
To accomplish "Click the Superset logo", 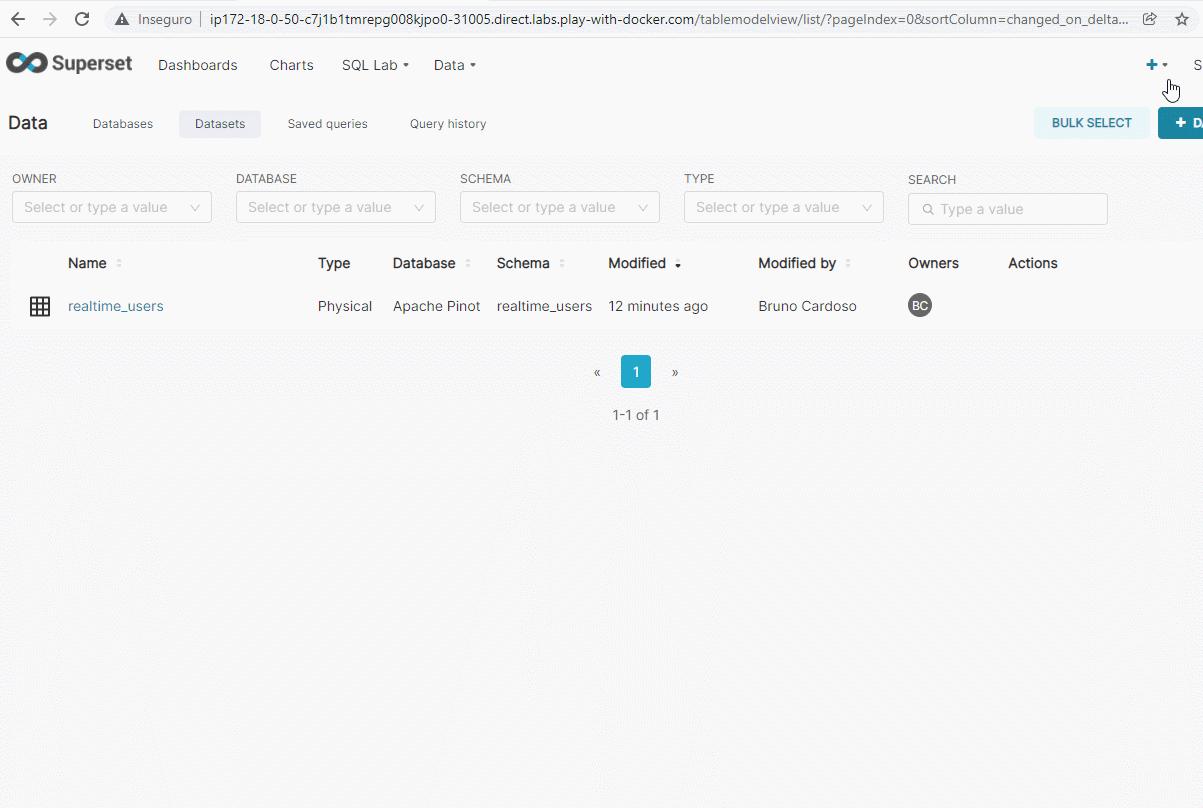I will click(x=69, y=64).
